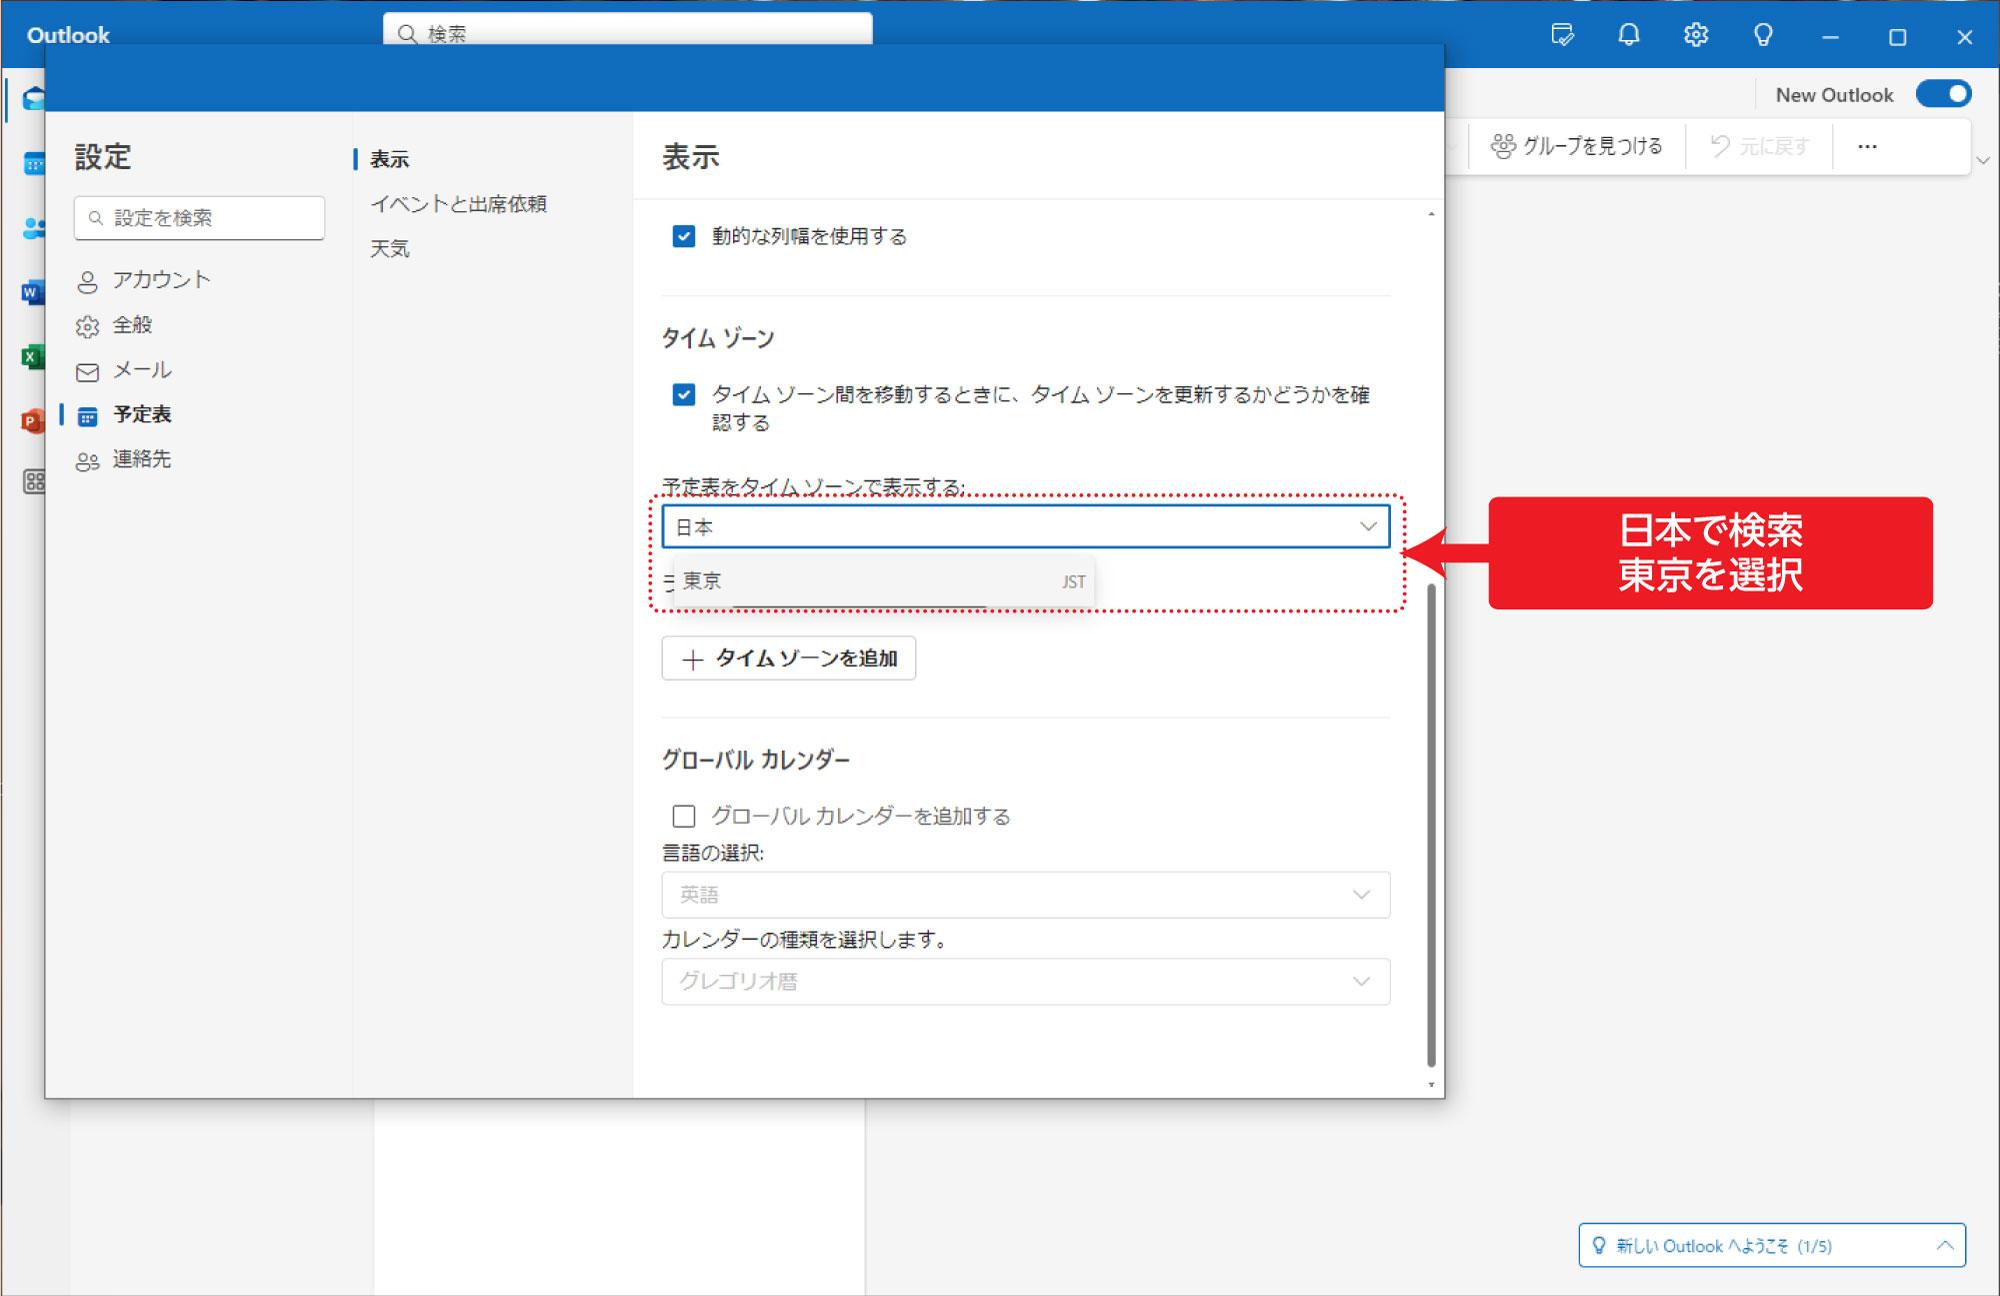Open the My Day pane
2000x1296 pixels.
click(x=1562, y=35)
